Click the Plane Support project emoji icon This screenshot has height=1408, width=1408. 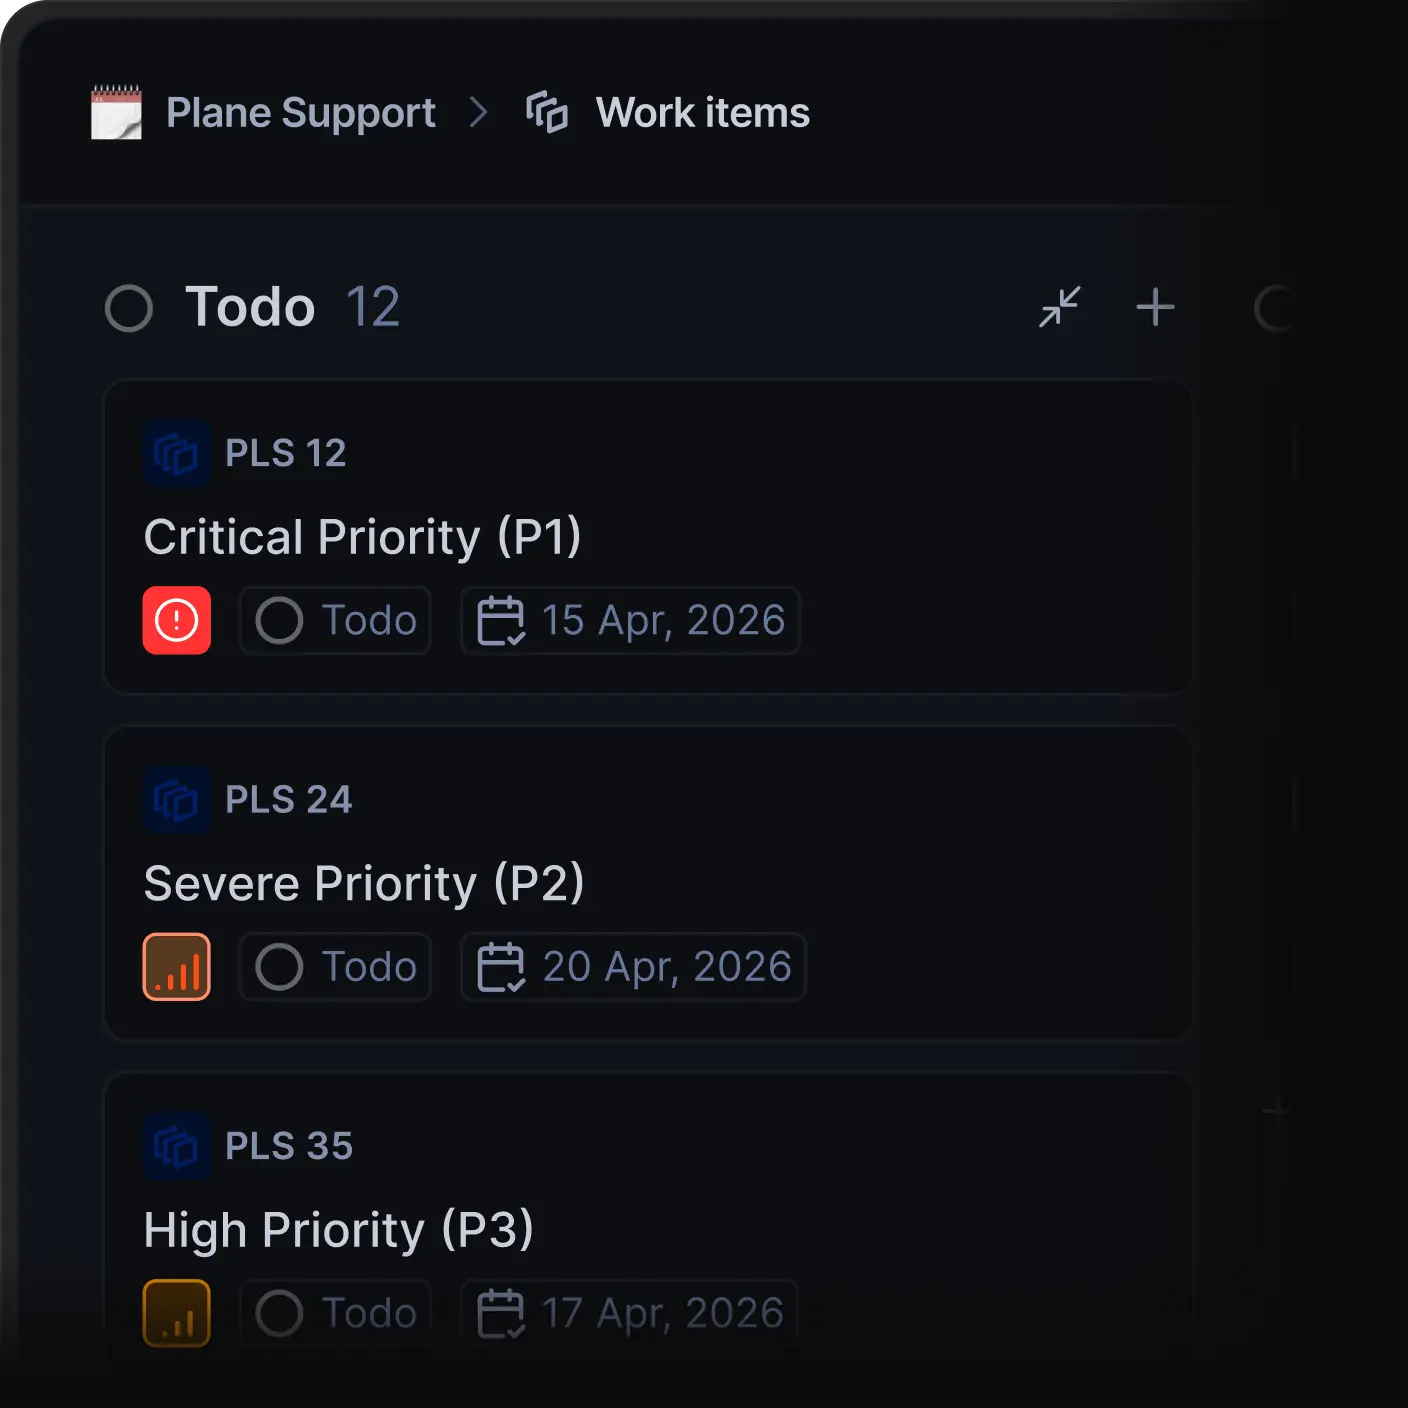[115, 112]
